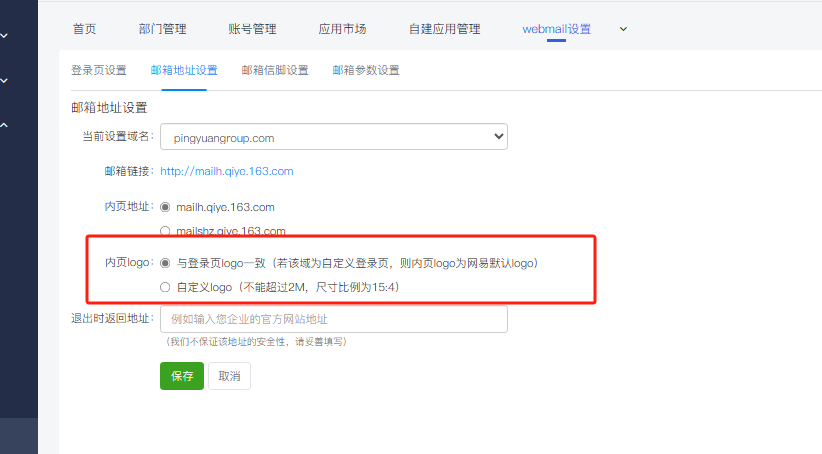Choose 自定义logo radio option
The image size is (822, 454).
tap(165, 287)
